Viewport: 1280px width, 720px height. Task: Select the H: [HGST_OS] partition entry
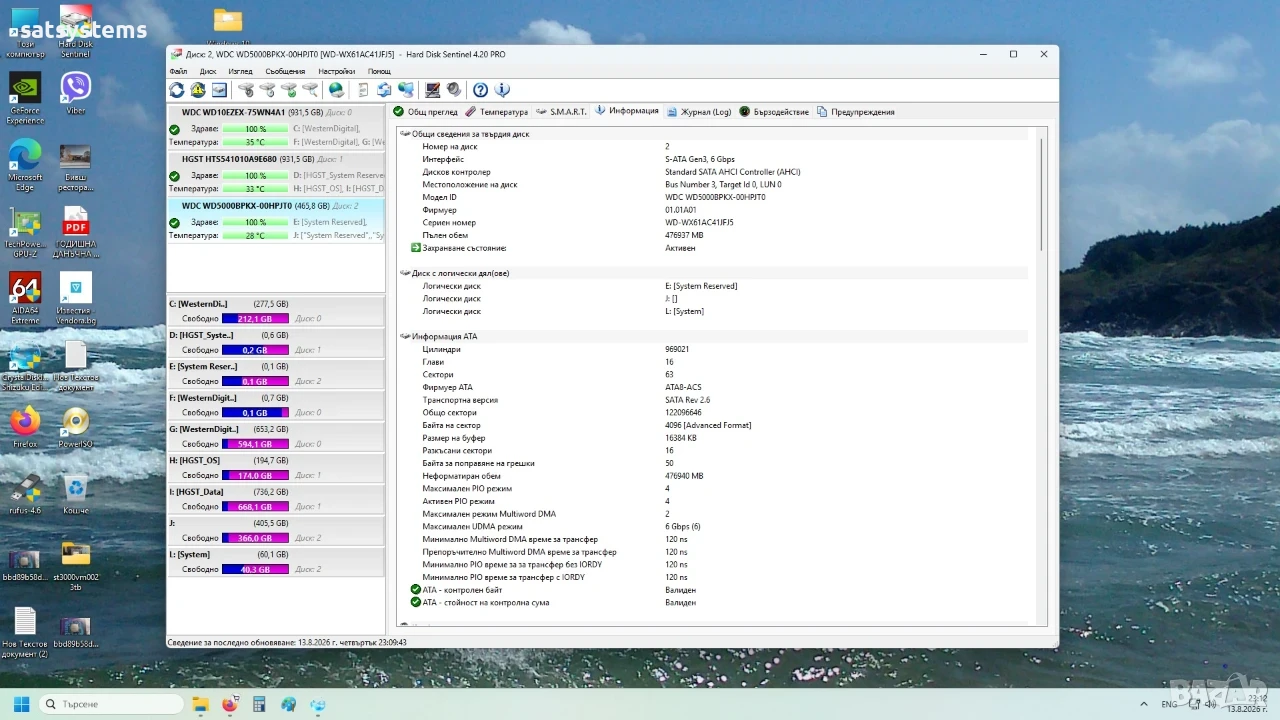275,467
